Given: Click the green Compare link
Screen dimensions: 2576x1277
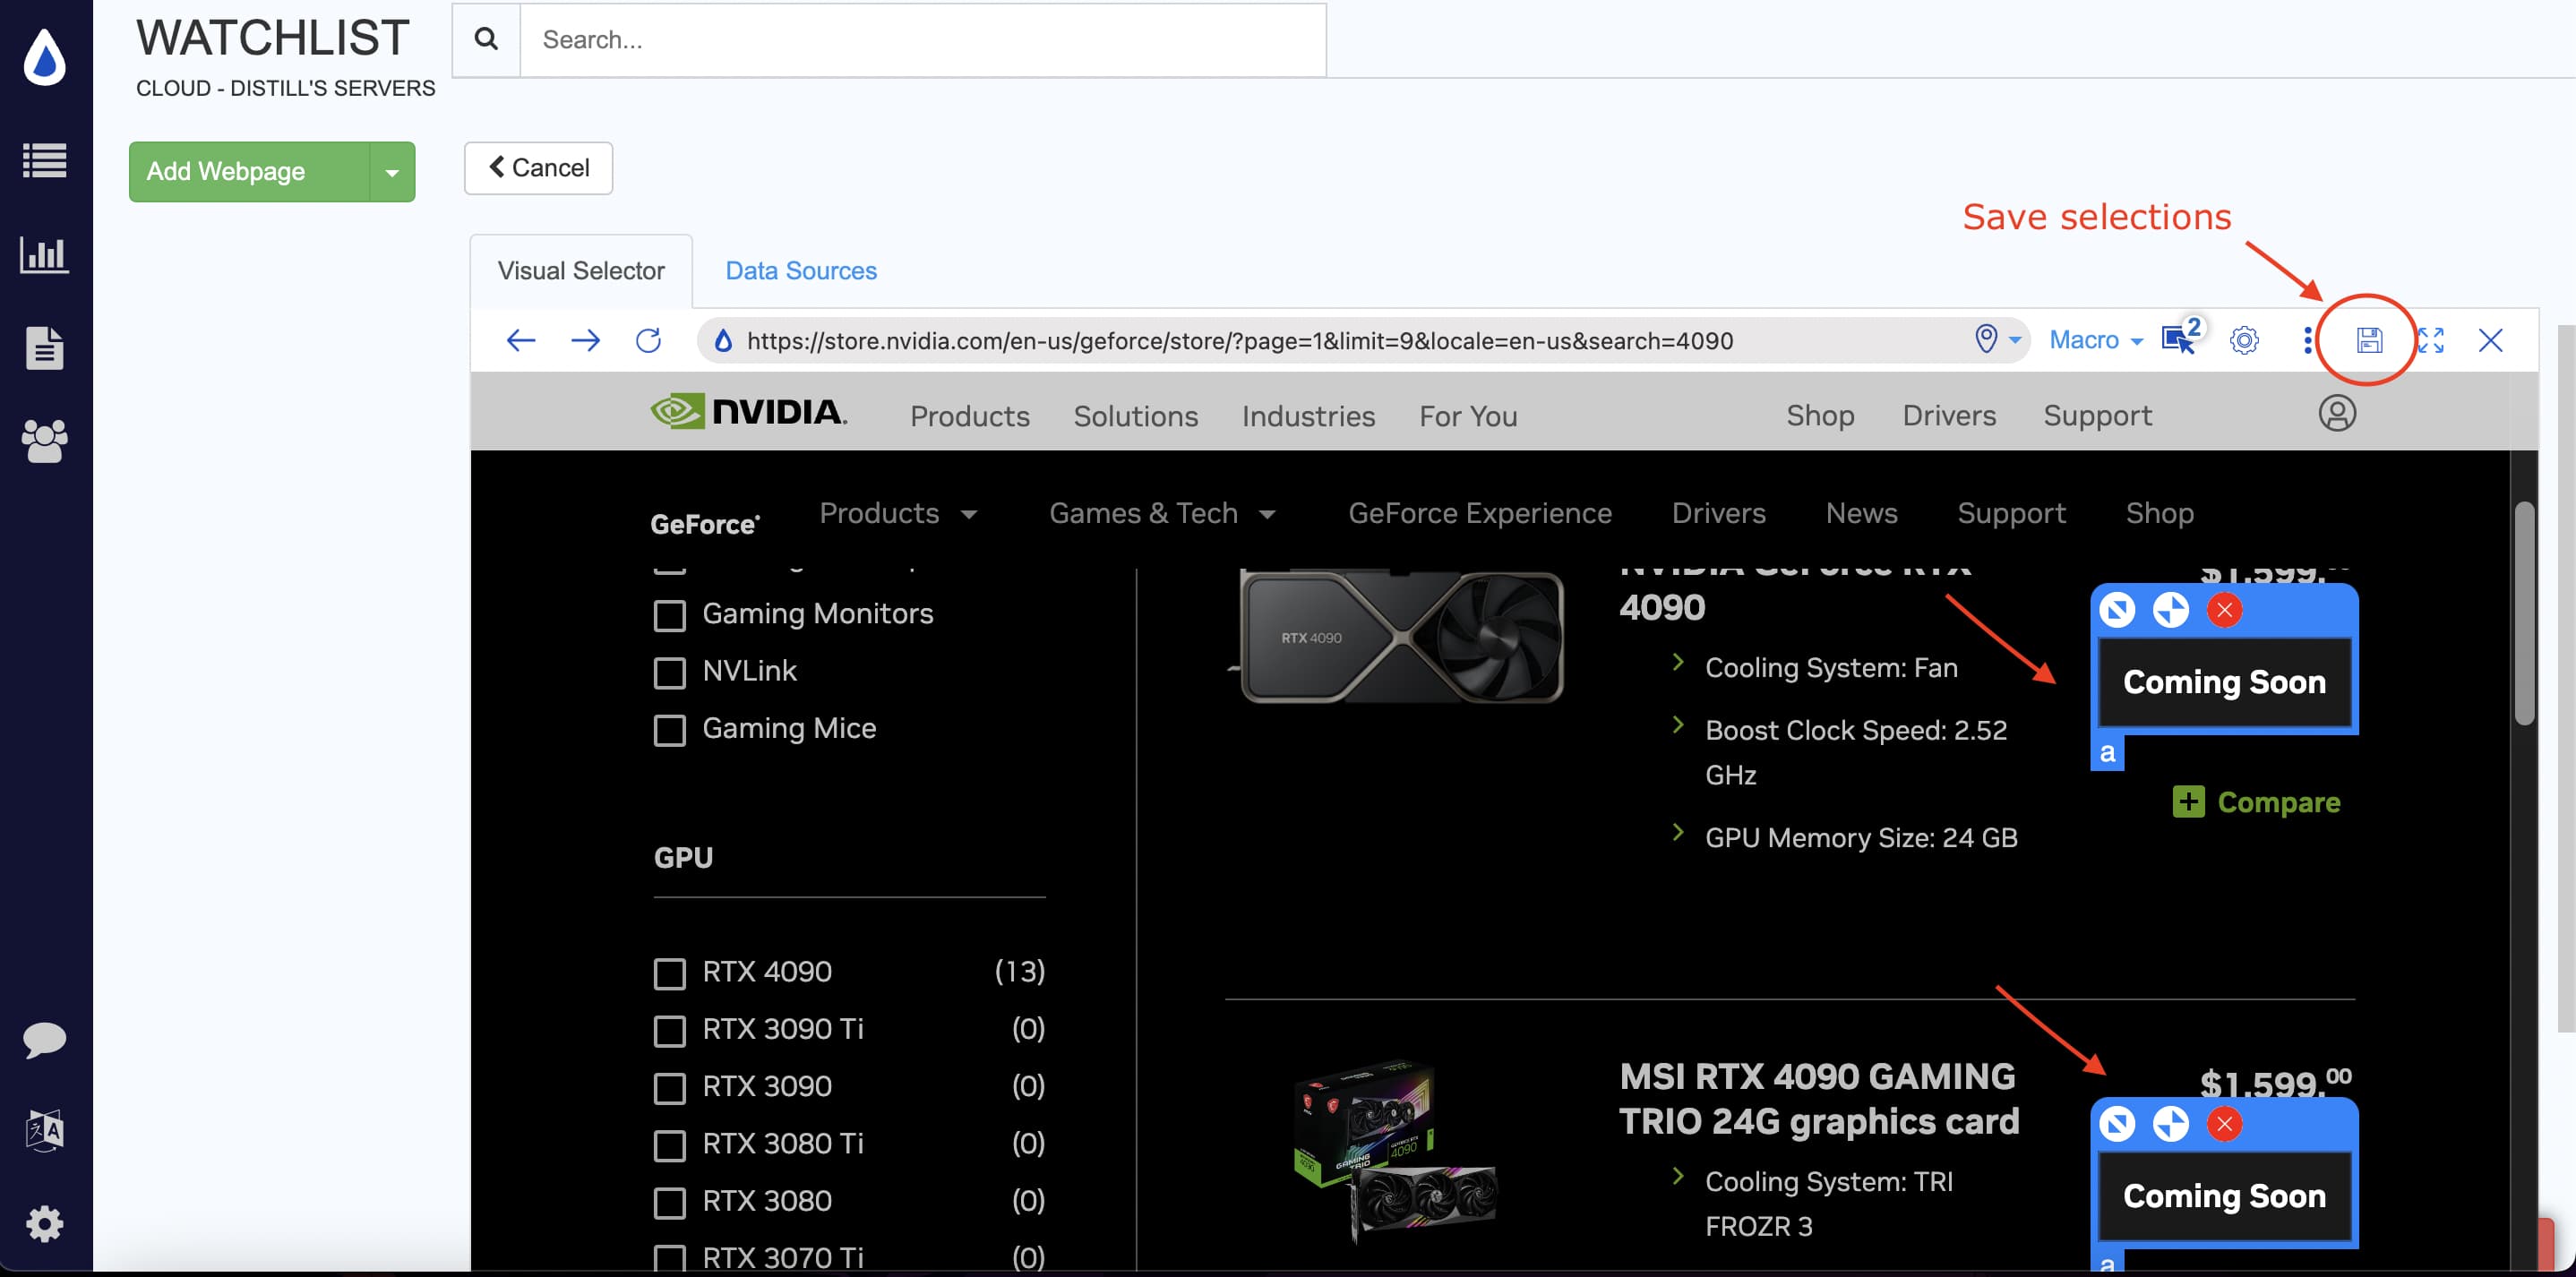Looking at the screenshot, I should (x=2256, y=802).
